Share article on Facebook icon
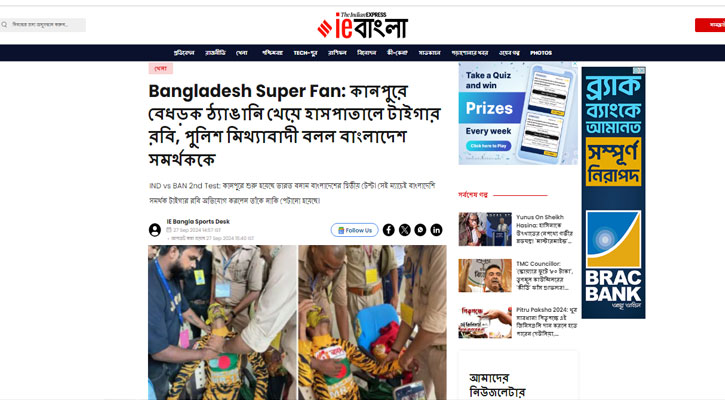 (x=388, y=230)
